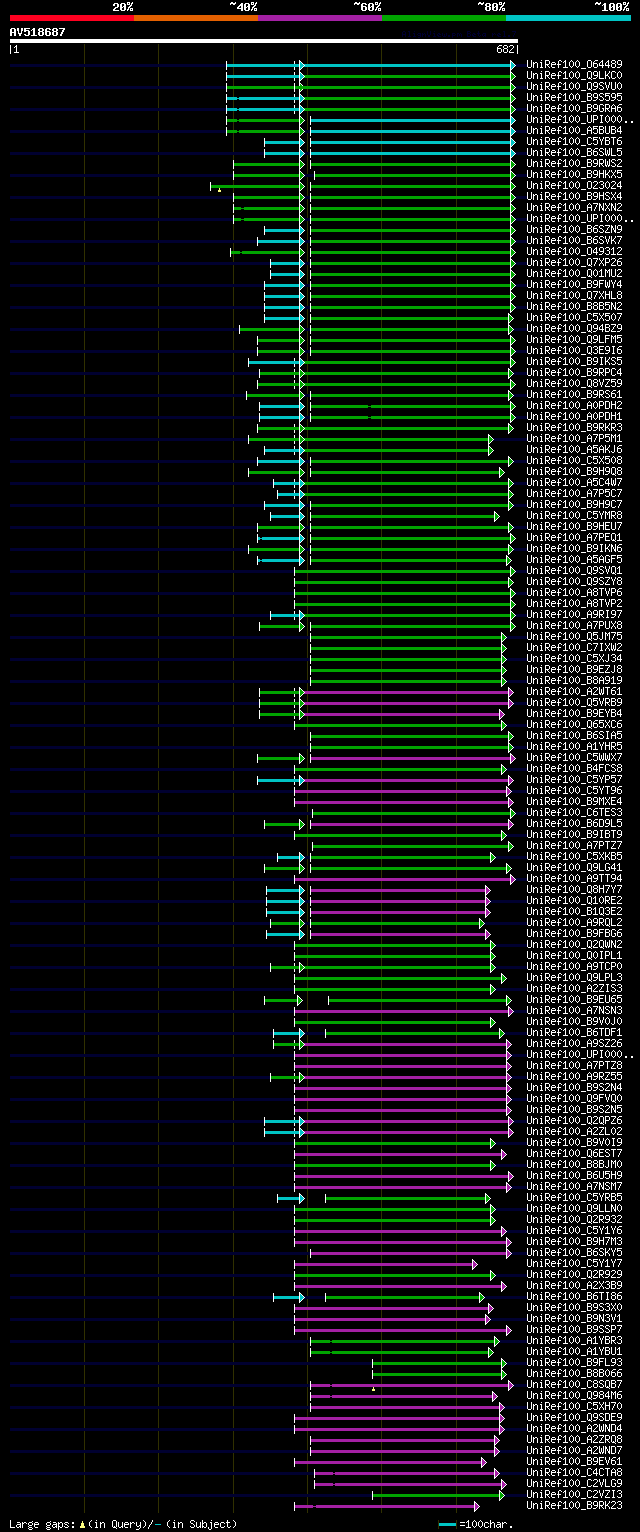Open hit UniRef100_Q984M6
This screenshot has width=640, height=1532.
[574, 1395]
